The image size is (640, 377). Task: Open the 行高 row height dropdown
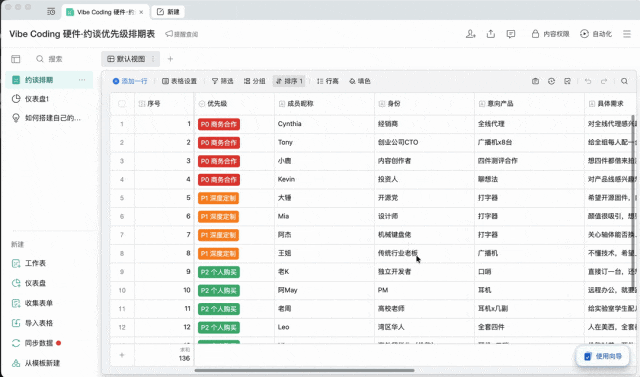[328, 81]
